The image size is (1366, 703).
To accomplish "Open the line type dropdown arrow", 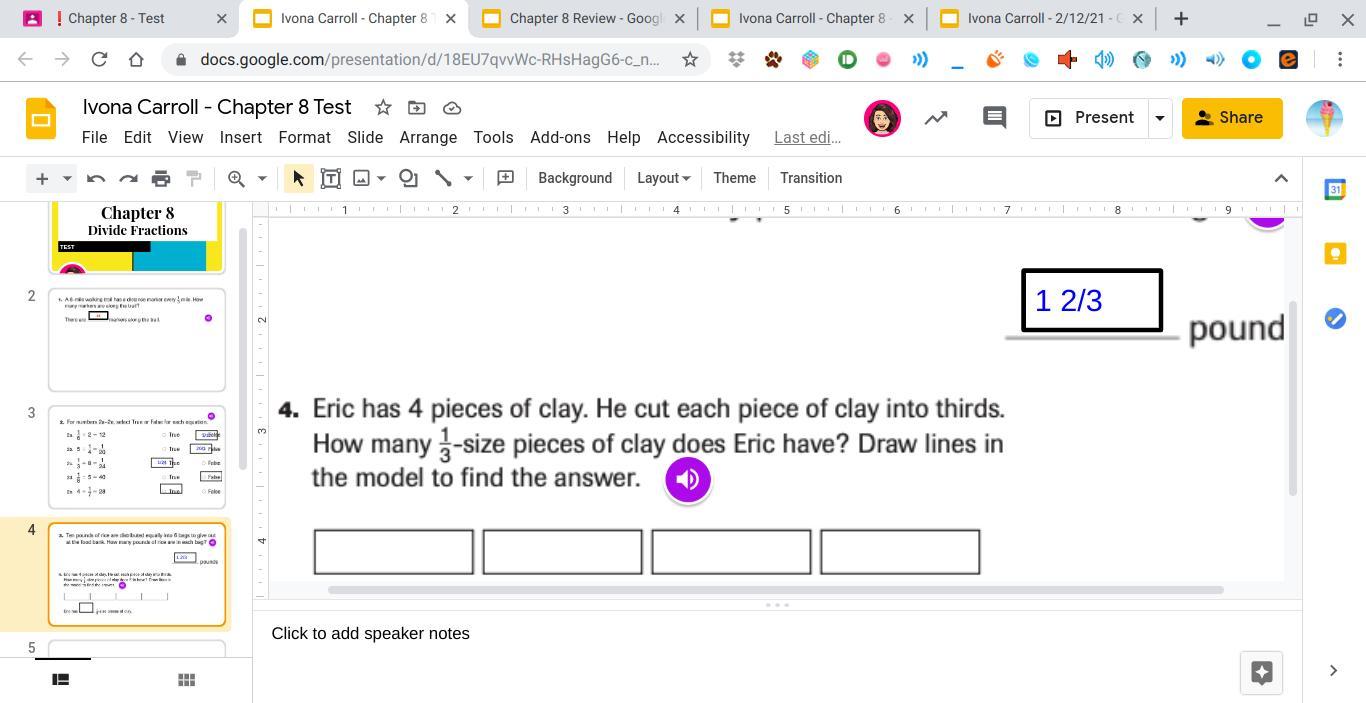I will [467, 178].
